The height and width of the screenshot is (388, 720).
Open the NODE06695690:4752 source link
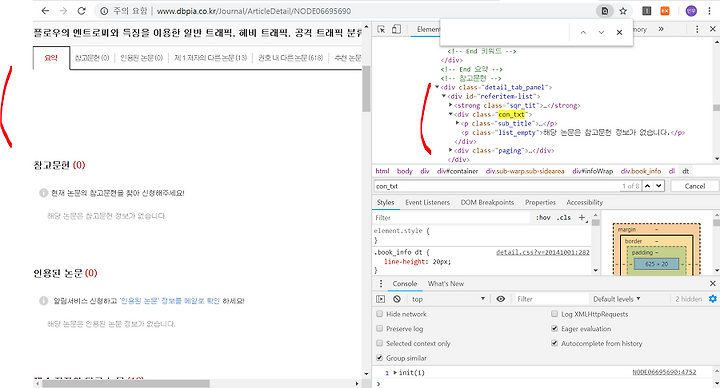pyautogui.click(x=664, y=372)
